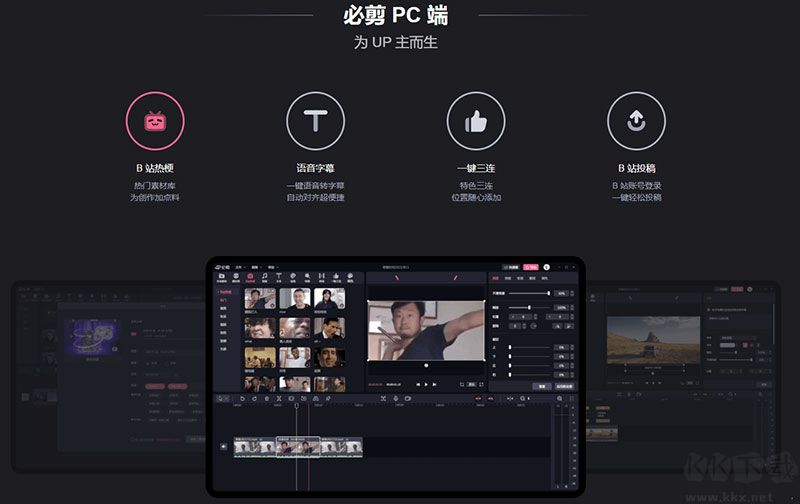Adjust the scale slider handle below opacity

(x=530, y=308)
